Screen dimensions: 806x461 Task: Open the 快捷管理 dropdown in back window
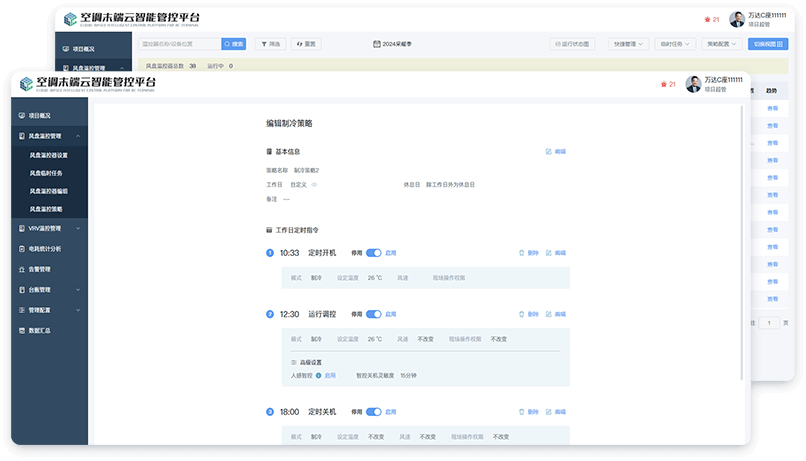click(628, 44)
